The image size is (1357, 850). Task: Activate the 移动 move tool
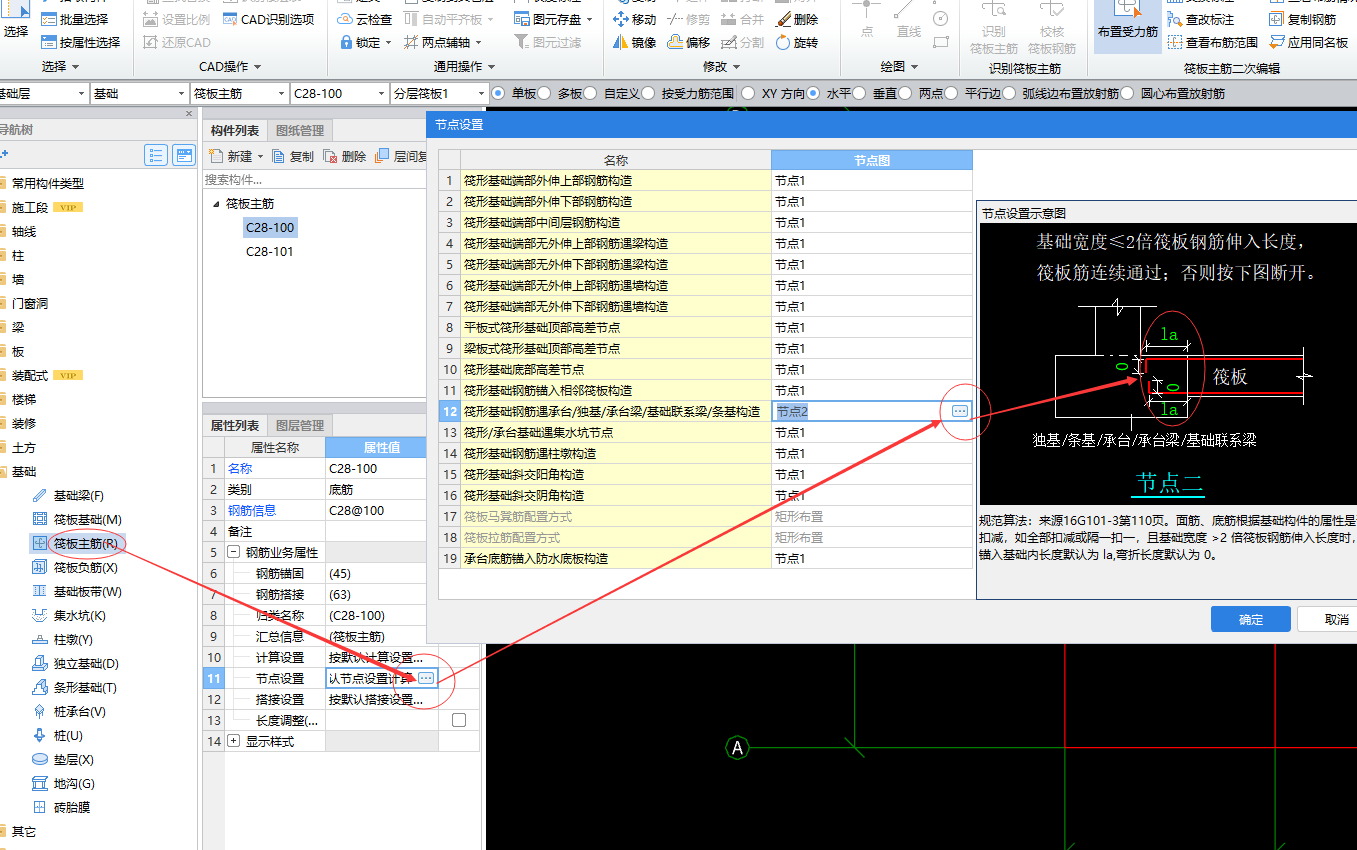click(x=634, y=19)
